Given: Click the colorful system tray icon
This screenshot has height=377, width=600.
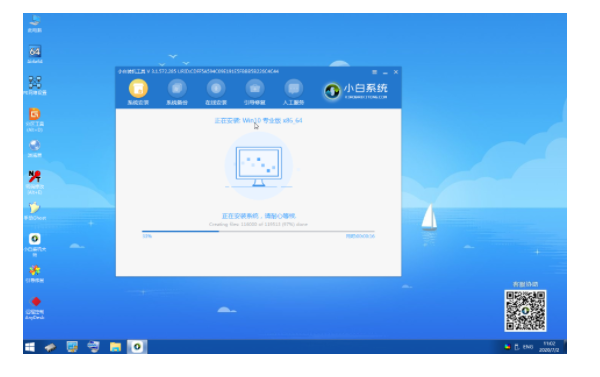Looking at the screenshot, I should click(x=507, y=347).
